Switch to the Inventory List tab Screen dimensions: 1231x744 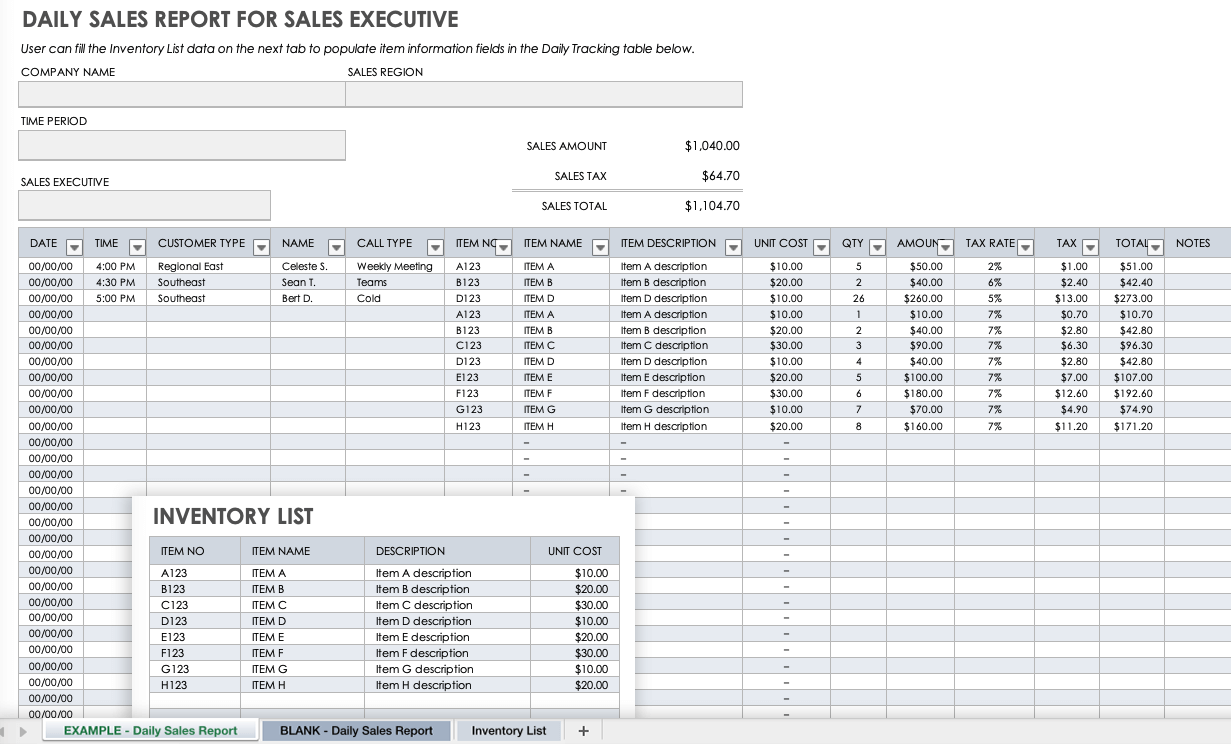point(508,731)
